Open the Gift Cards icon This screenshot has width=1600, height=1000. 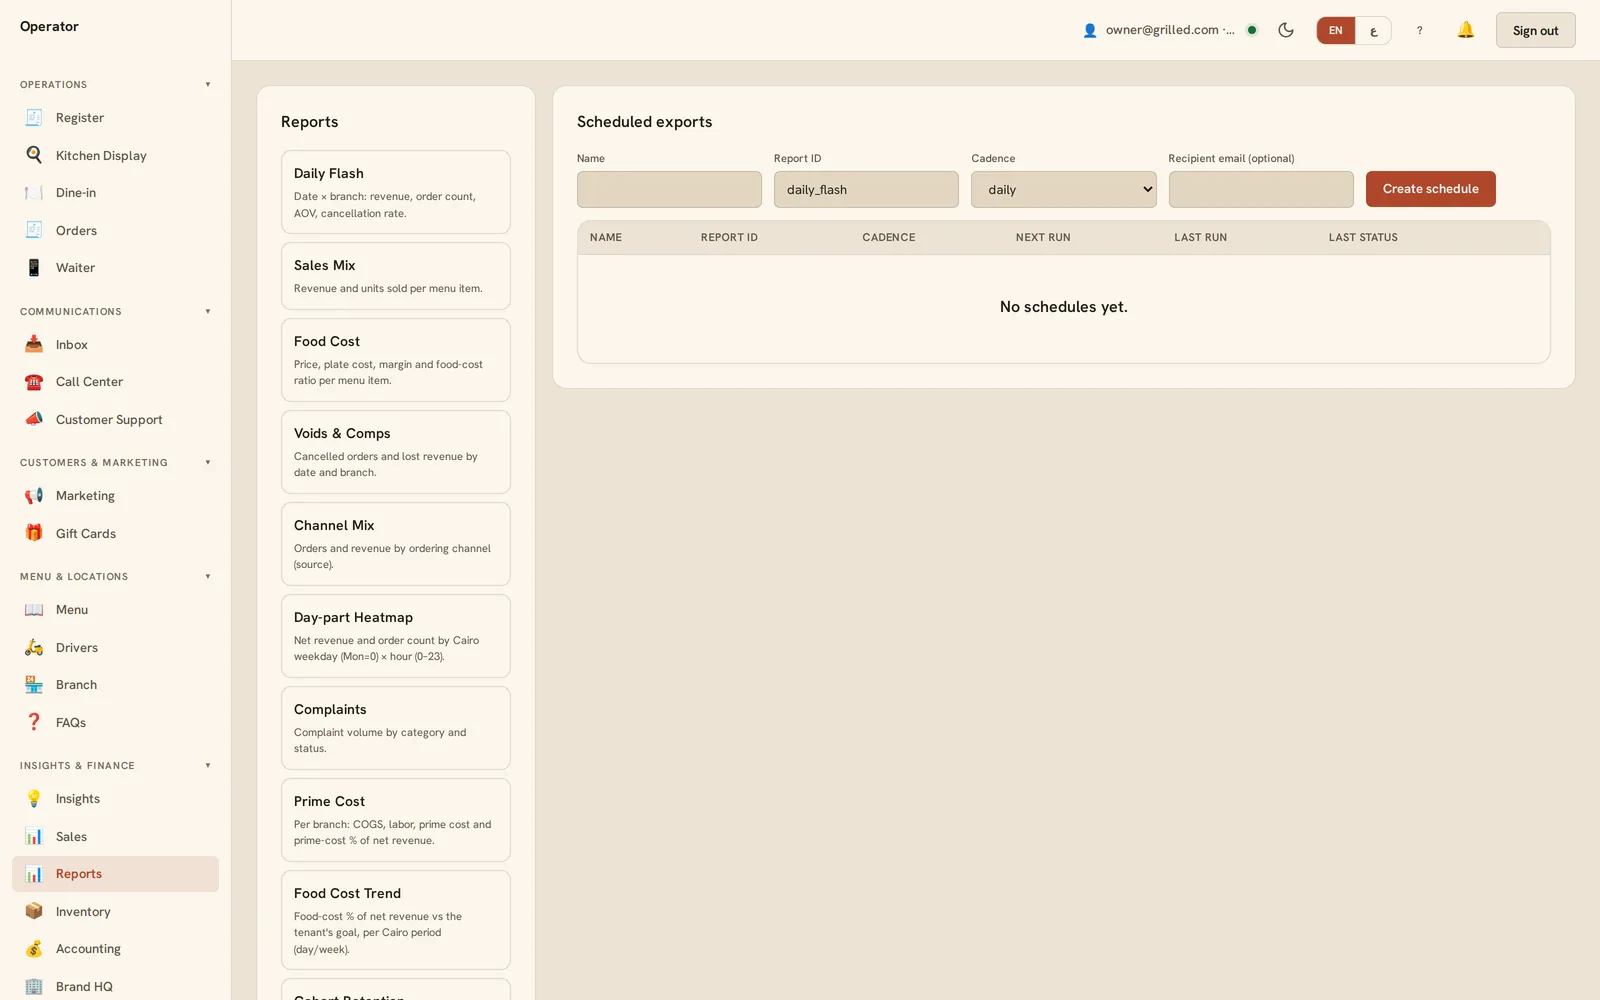coord(34,533)
